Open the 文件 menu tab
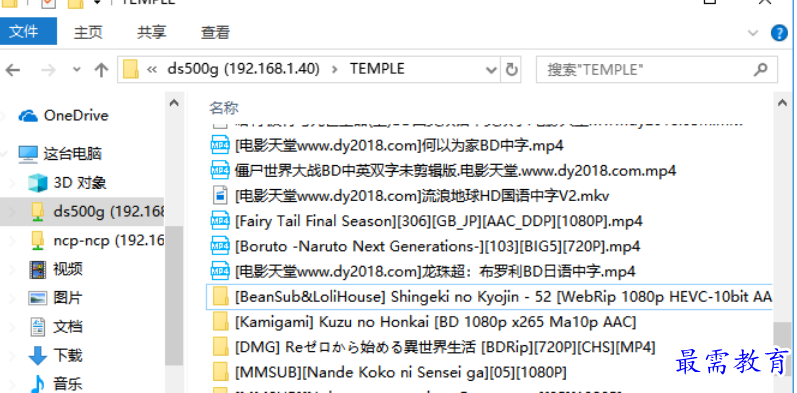Screen dimensions: 797x393 [28, 32]
